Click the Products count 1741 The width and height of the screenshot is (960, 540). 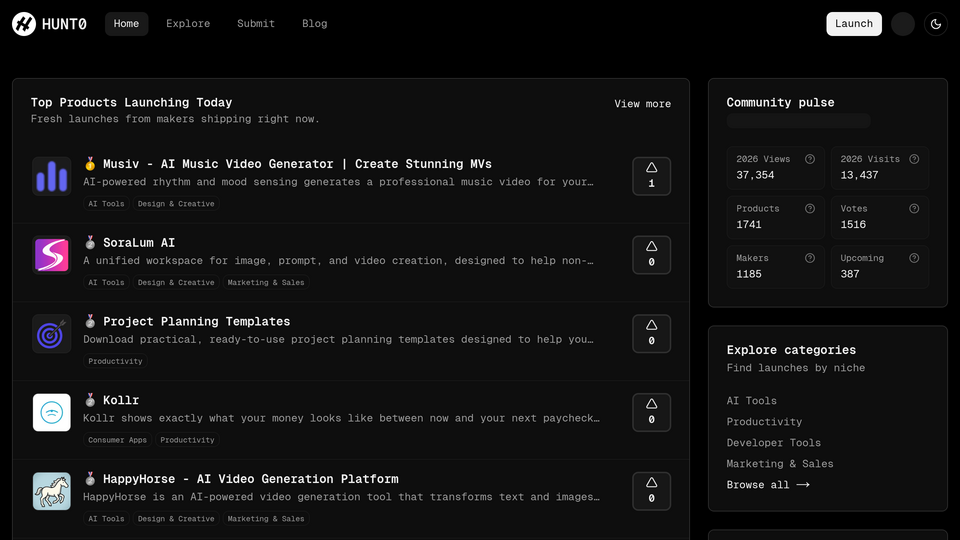749,225
